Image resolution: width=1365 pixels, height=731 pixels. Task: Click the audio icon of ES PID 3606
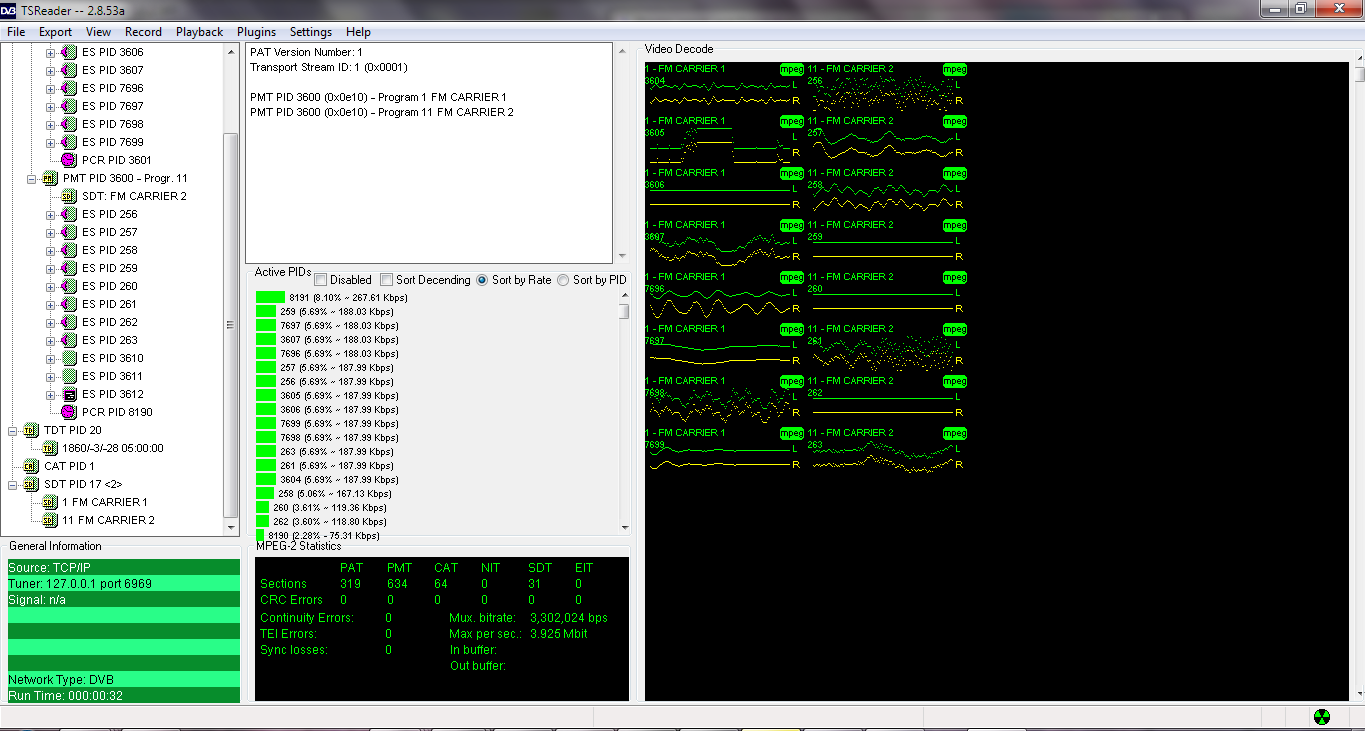pyautogui.click(x=68, y=52)
